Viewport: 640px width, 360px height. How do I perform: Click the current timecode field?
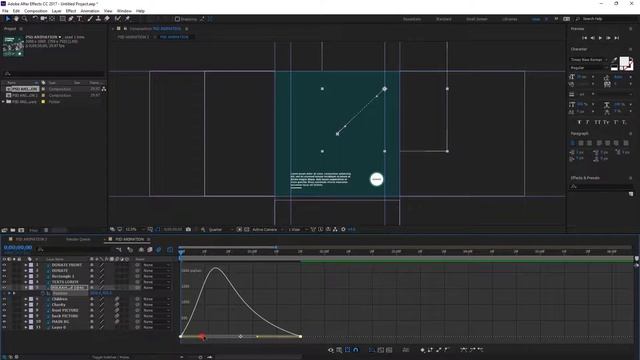click(18, 248)
